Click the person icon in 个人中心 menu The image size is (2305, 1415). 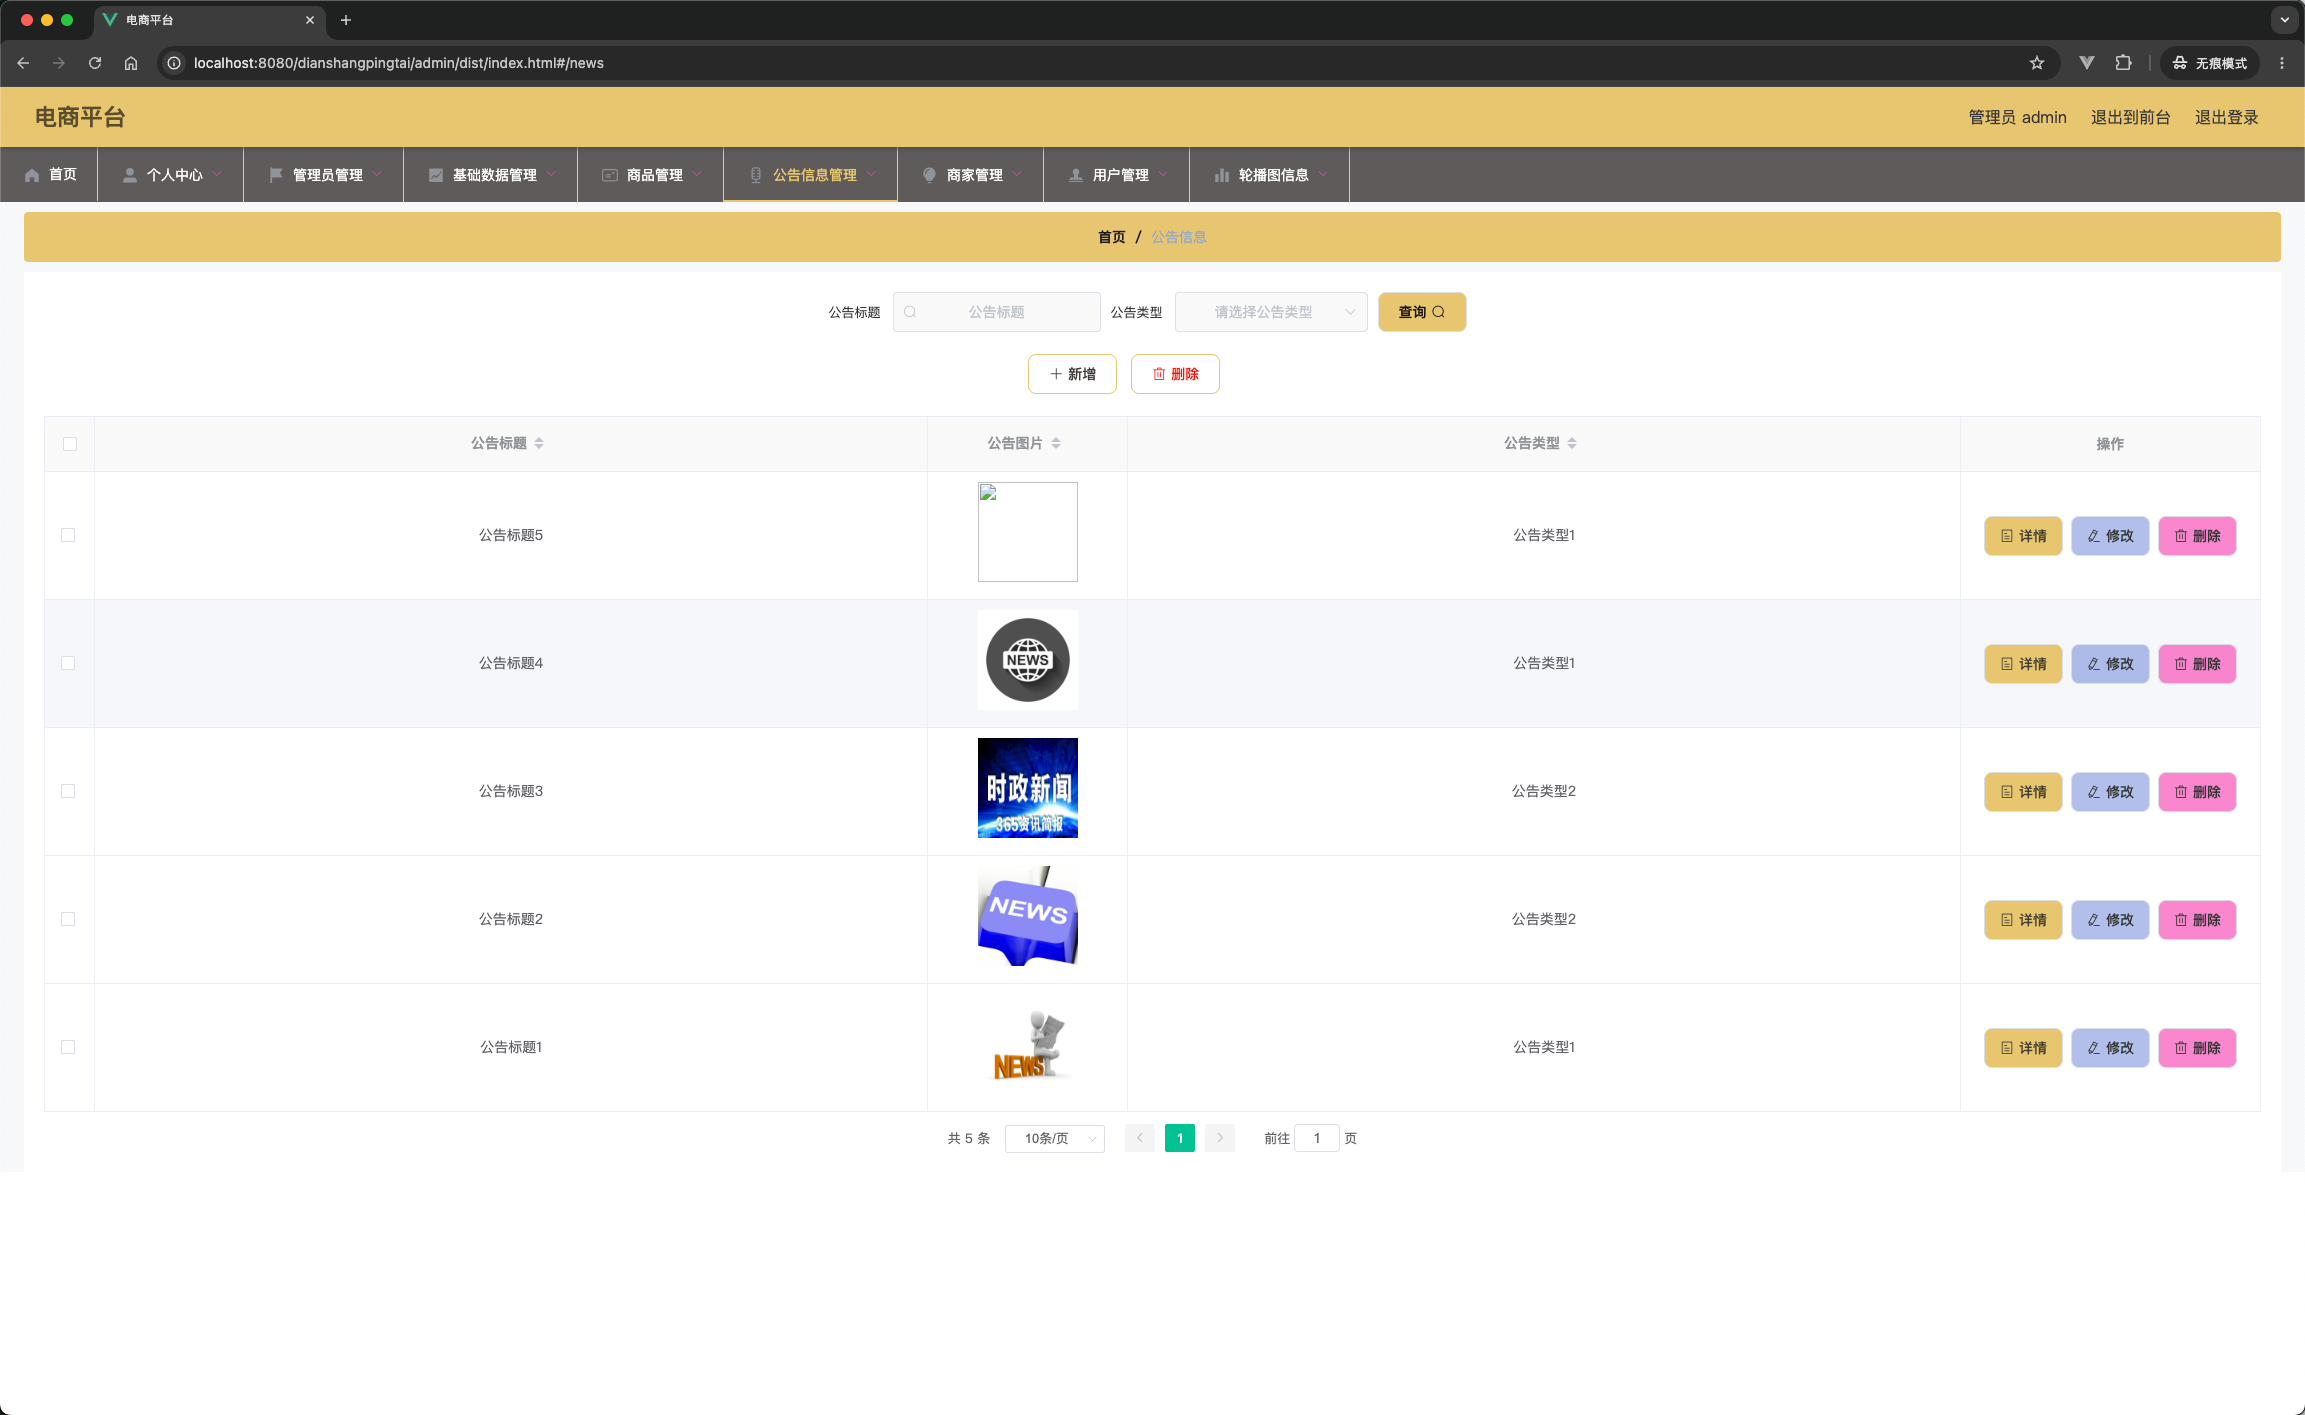(x=130, y=175)
